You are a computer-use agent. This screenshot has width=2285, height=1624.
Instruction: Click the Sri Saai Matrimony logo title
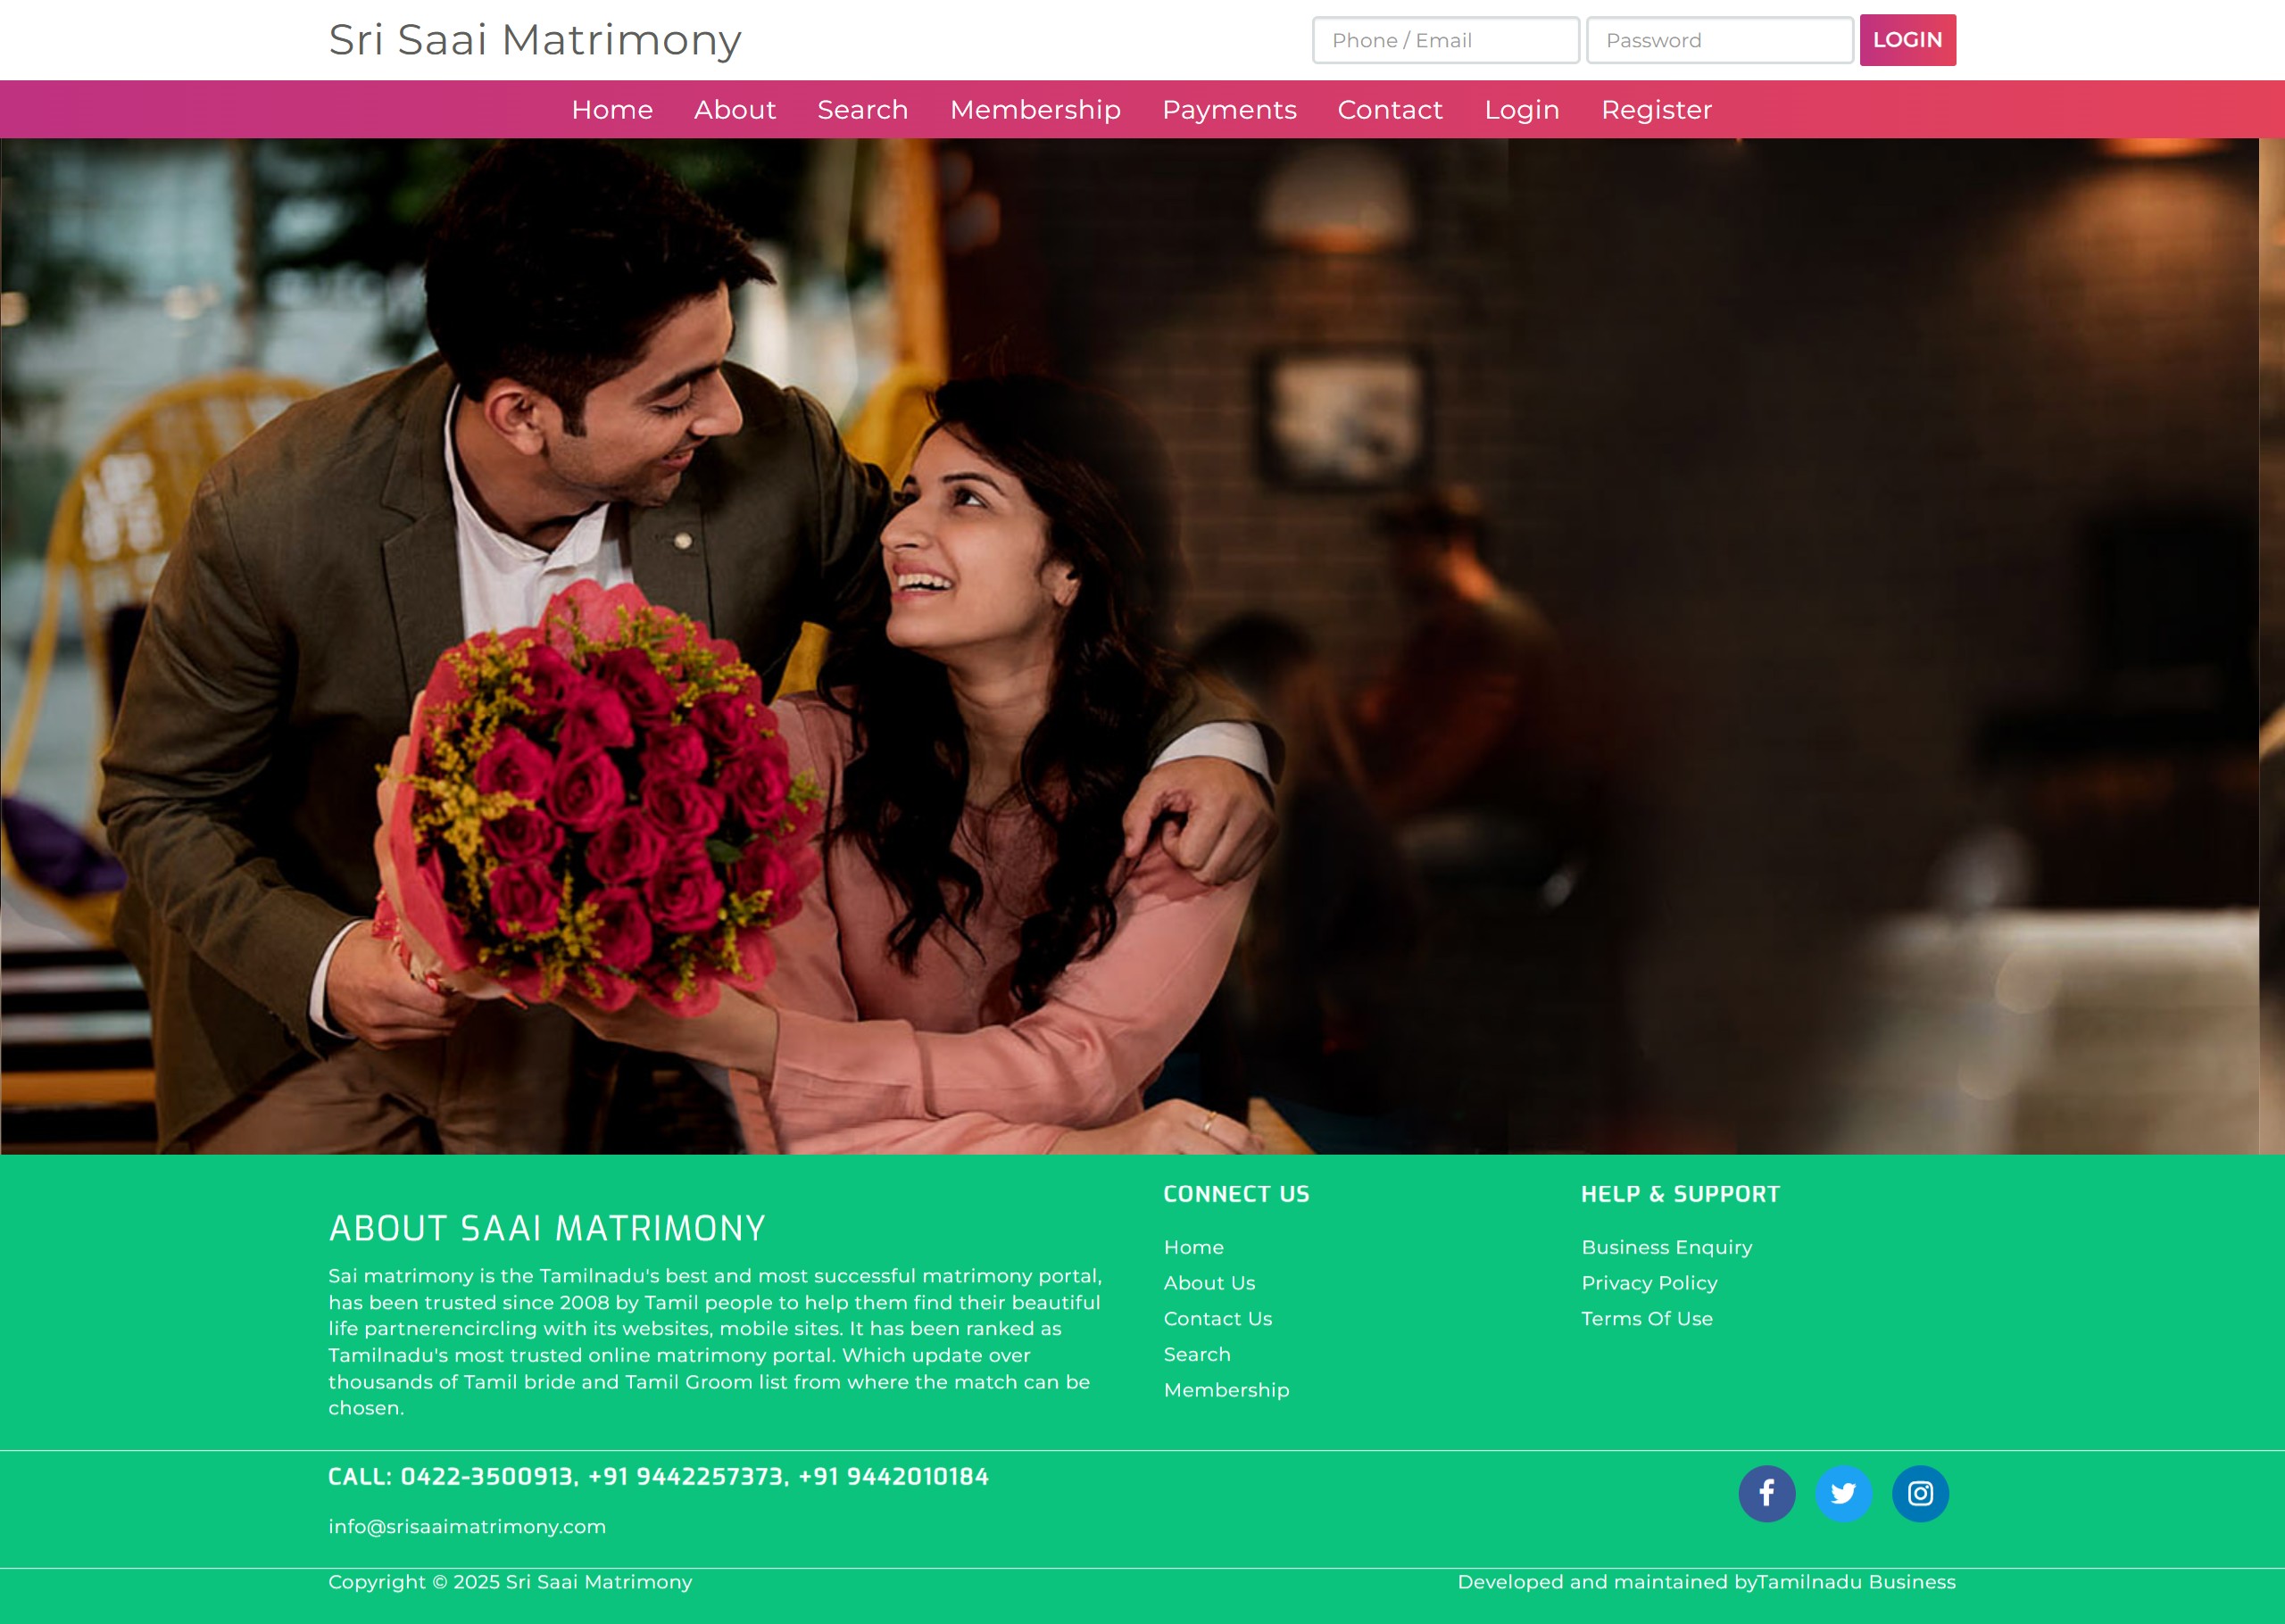pyautogui.click(x=534, y=40)
